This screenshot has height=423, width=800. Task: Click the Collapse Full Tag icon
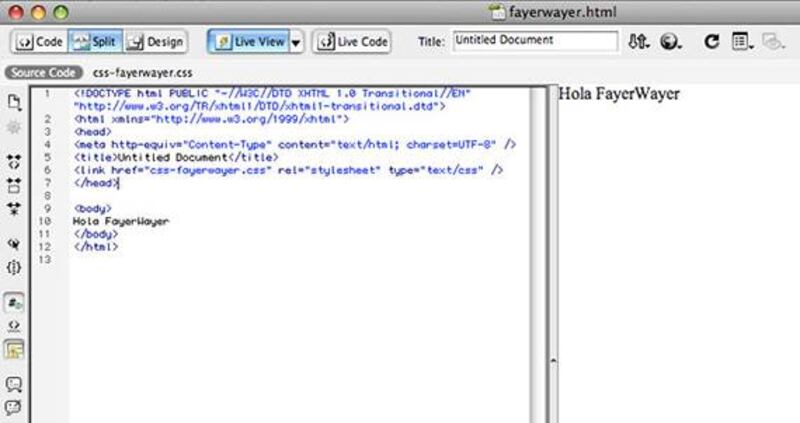14,160
